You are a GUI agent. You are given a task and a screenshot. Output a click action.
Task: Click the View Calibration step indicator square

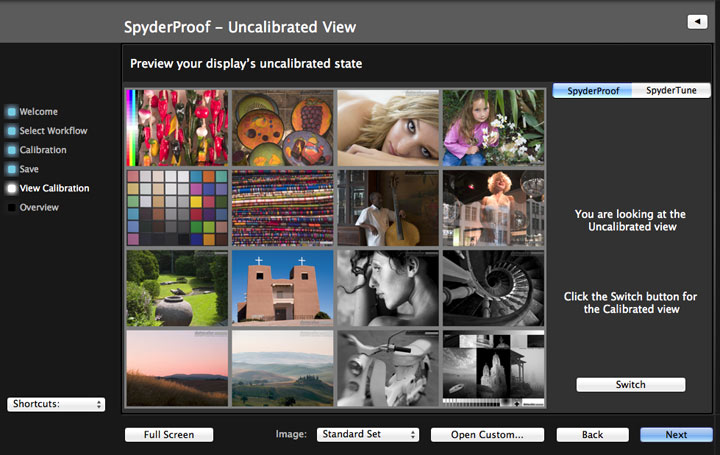(x=12, y=188)
